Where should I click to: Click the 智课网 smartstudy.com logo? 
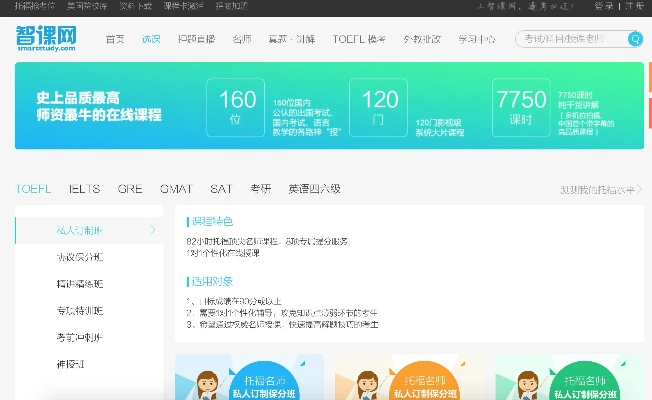coord(46,38)
